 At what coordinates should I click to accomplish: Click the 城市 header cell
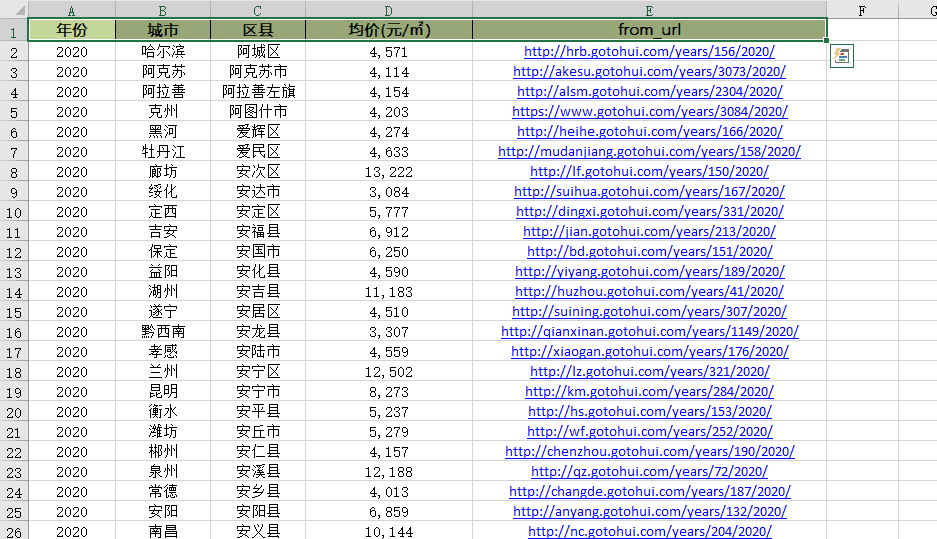[x=163, y=30]
